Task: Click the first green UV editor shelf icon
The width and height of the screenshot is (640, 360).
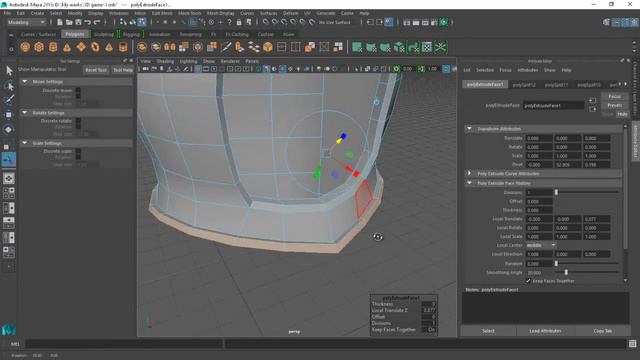Action: click(x=357, y=47)
